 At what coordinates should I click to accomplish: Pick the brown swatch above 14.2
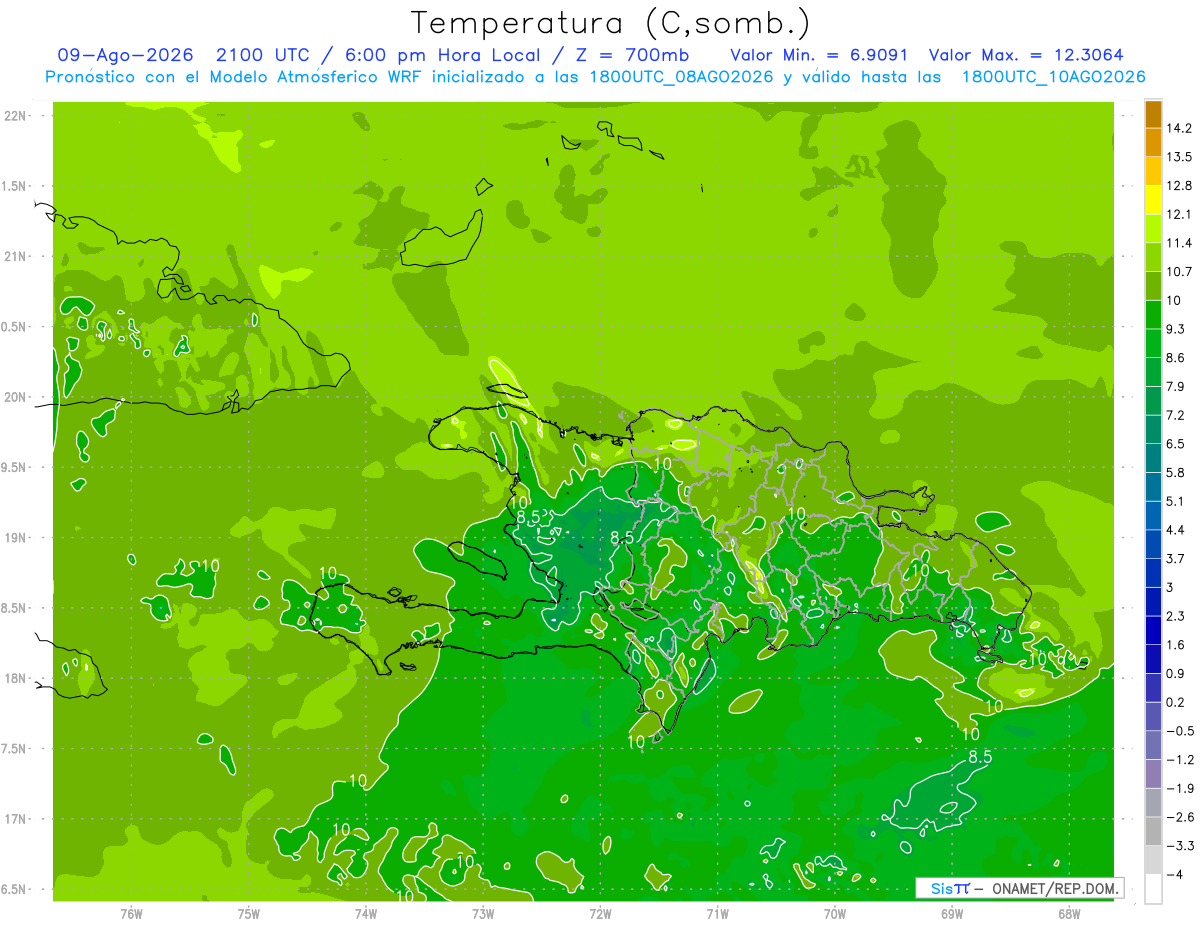pyautogui.click(x=1153, y=114)
